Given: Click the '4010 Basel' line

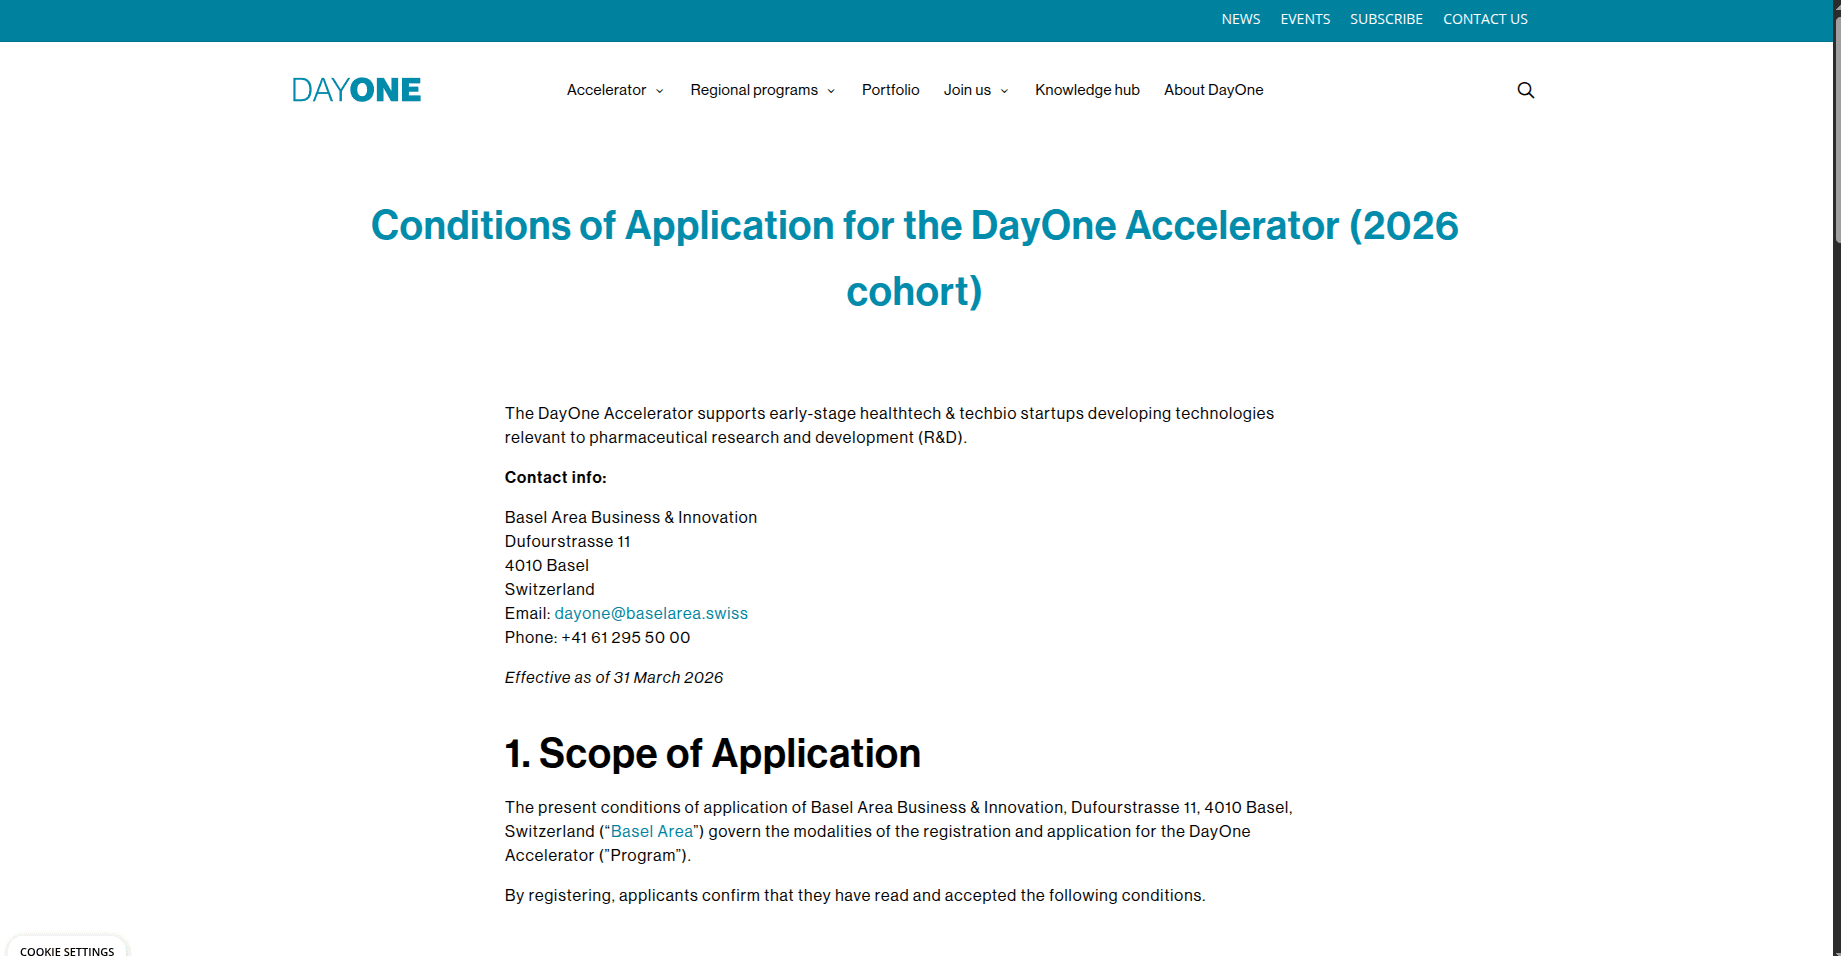Looking at the screenshot, I should click(546, 565).
